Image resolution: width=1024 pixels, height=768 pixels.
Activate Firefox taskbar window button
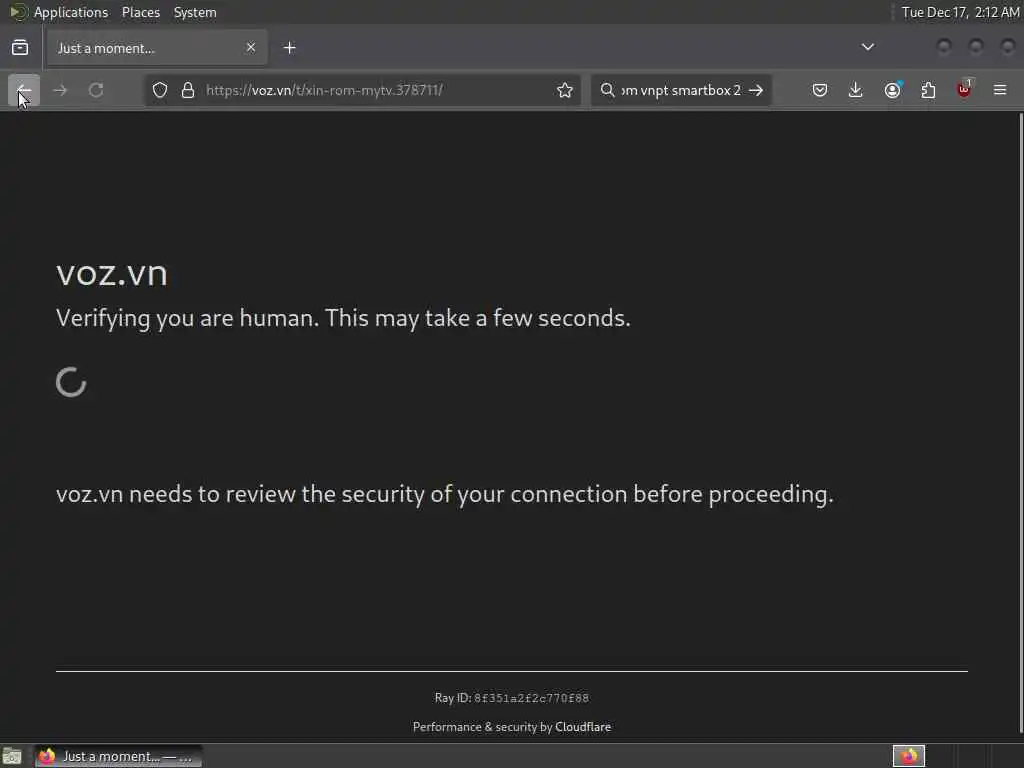(x=118, y=756)
